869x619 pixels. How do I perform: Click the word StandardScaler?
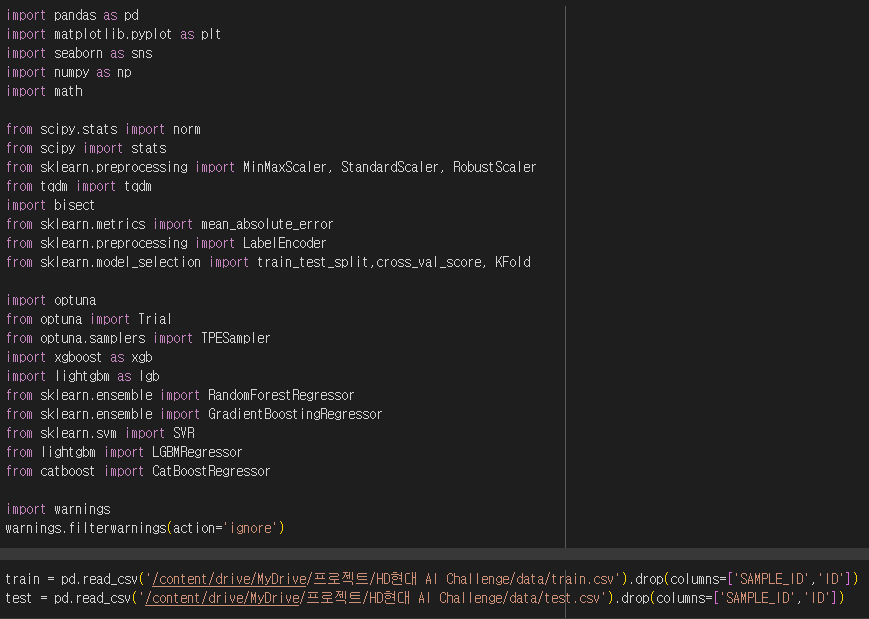point(389,167)
